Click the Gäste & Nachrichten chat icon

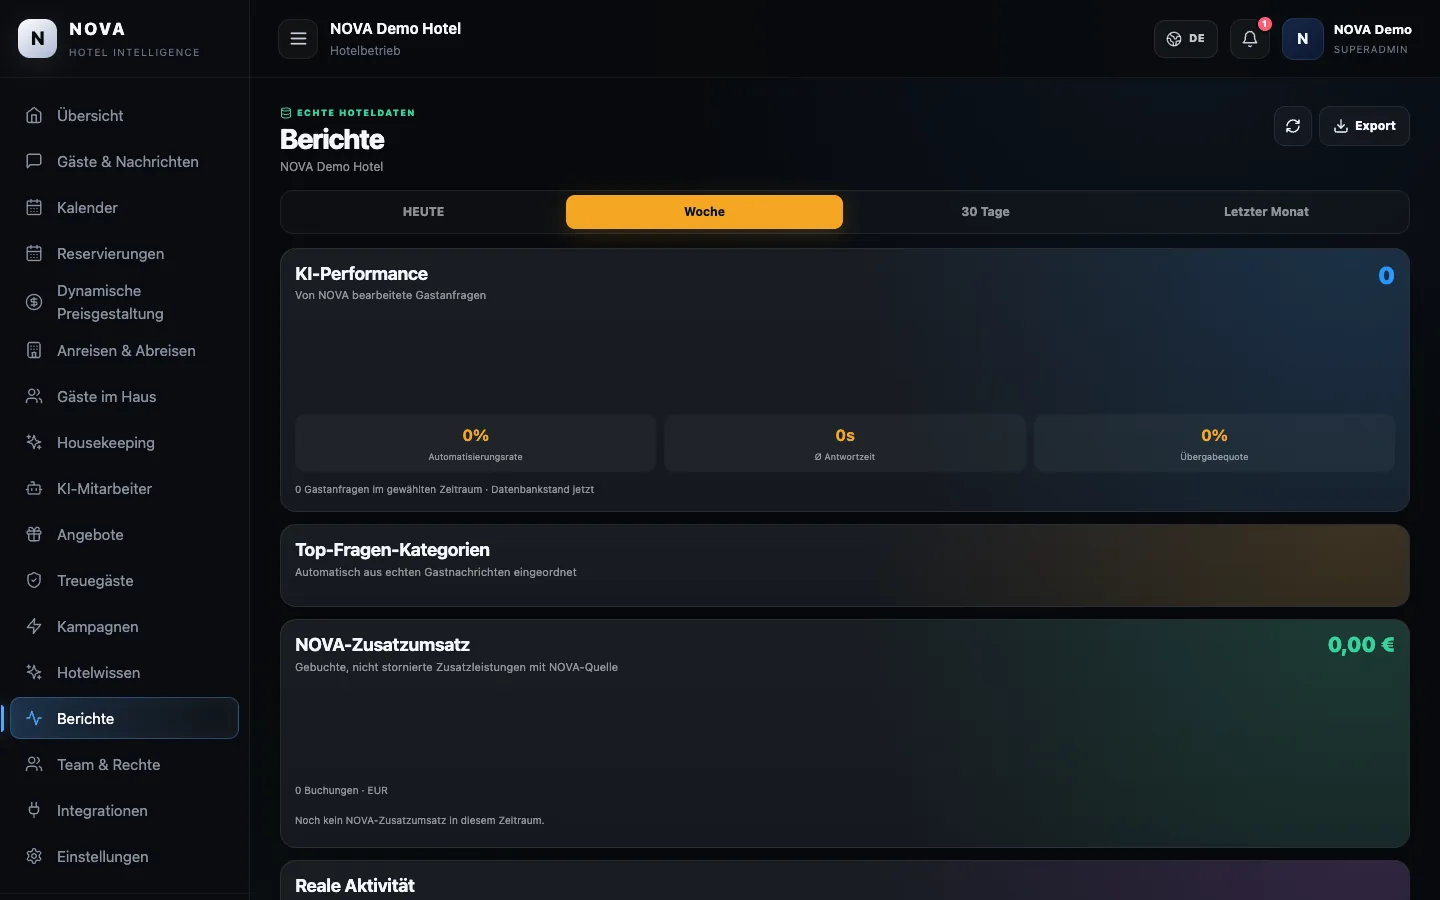tap(34, 162)
